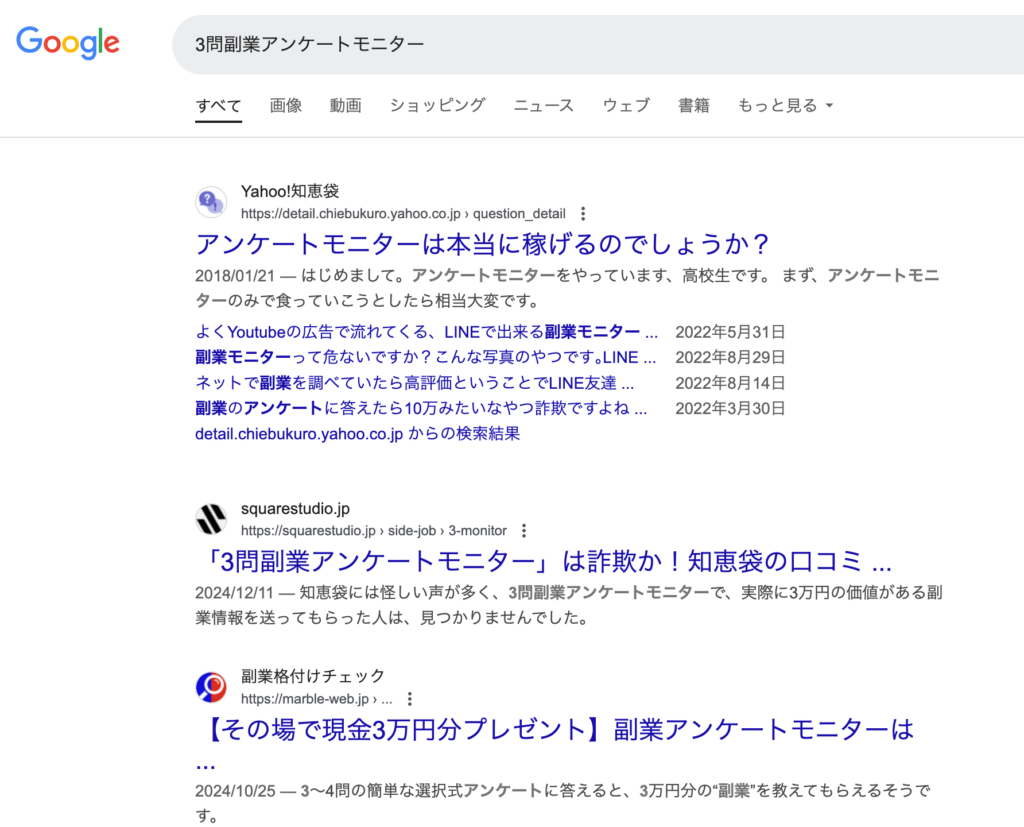Go to the ニュース tab

543,105
